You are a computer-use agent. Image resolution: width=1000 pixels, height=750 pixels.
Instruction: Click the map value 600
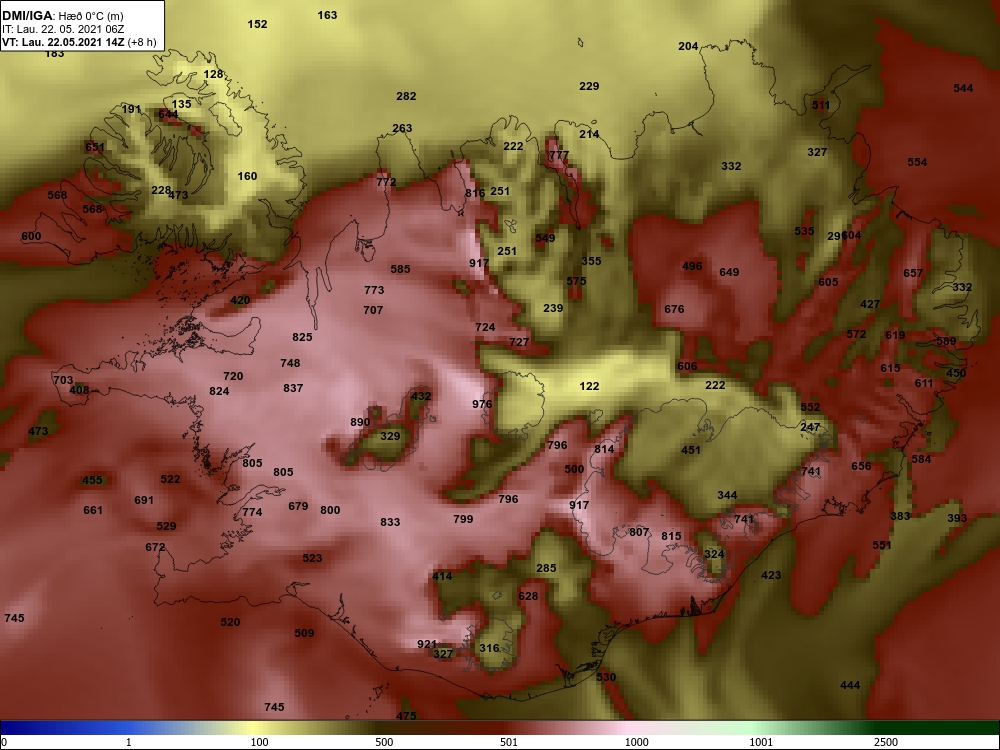[31, 236]
